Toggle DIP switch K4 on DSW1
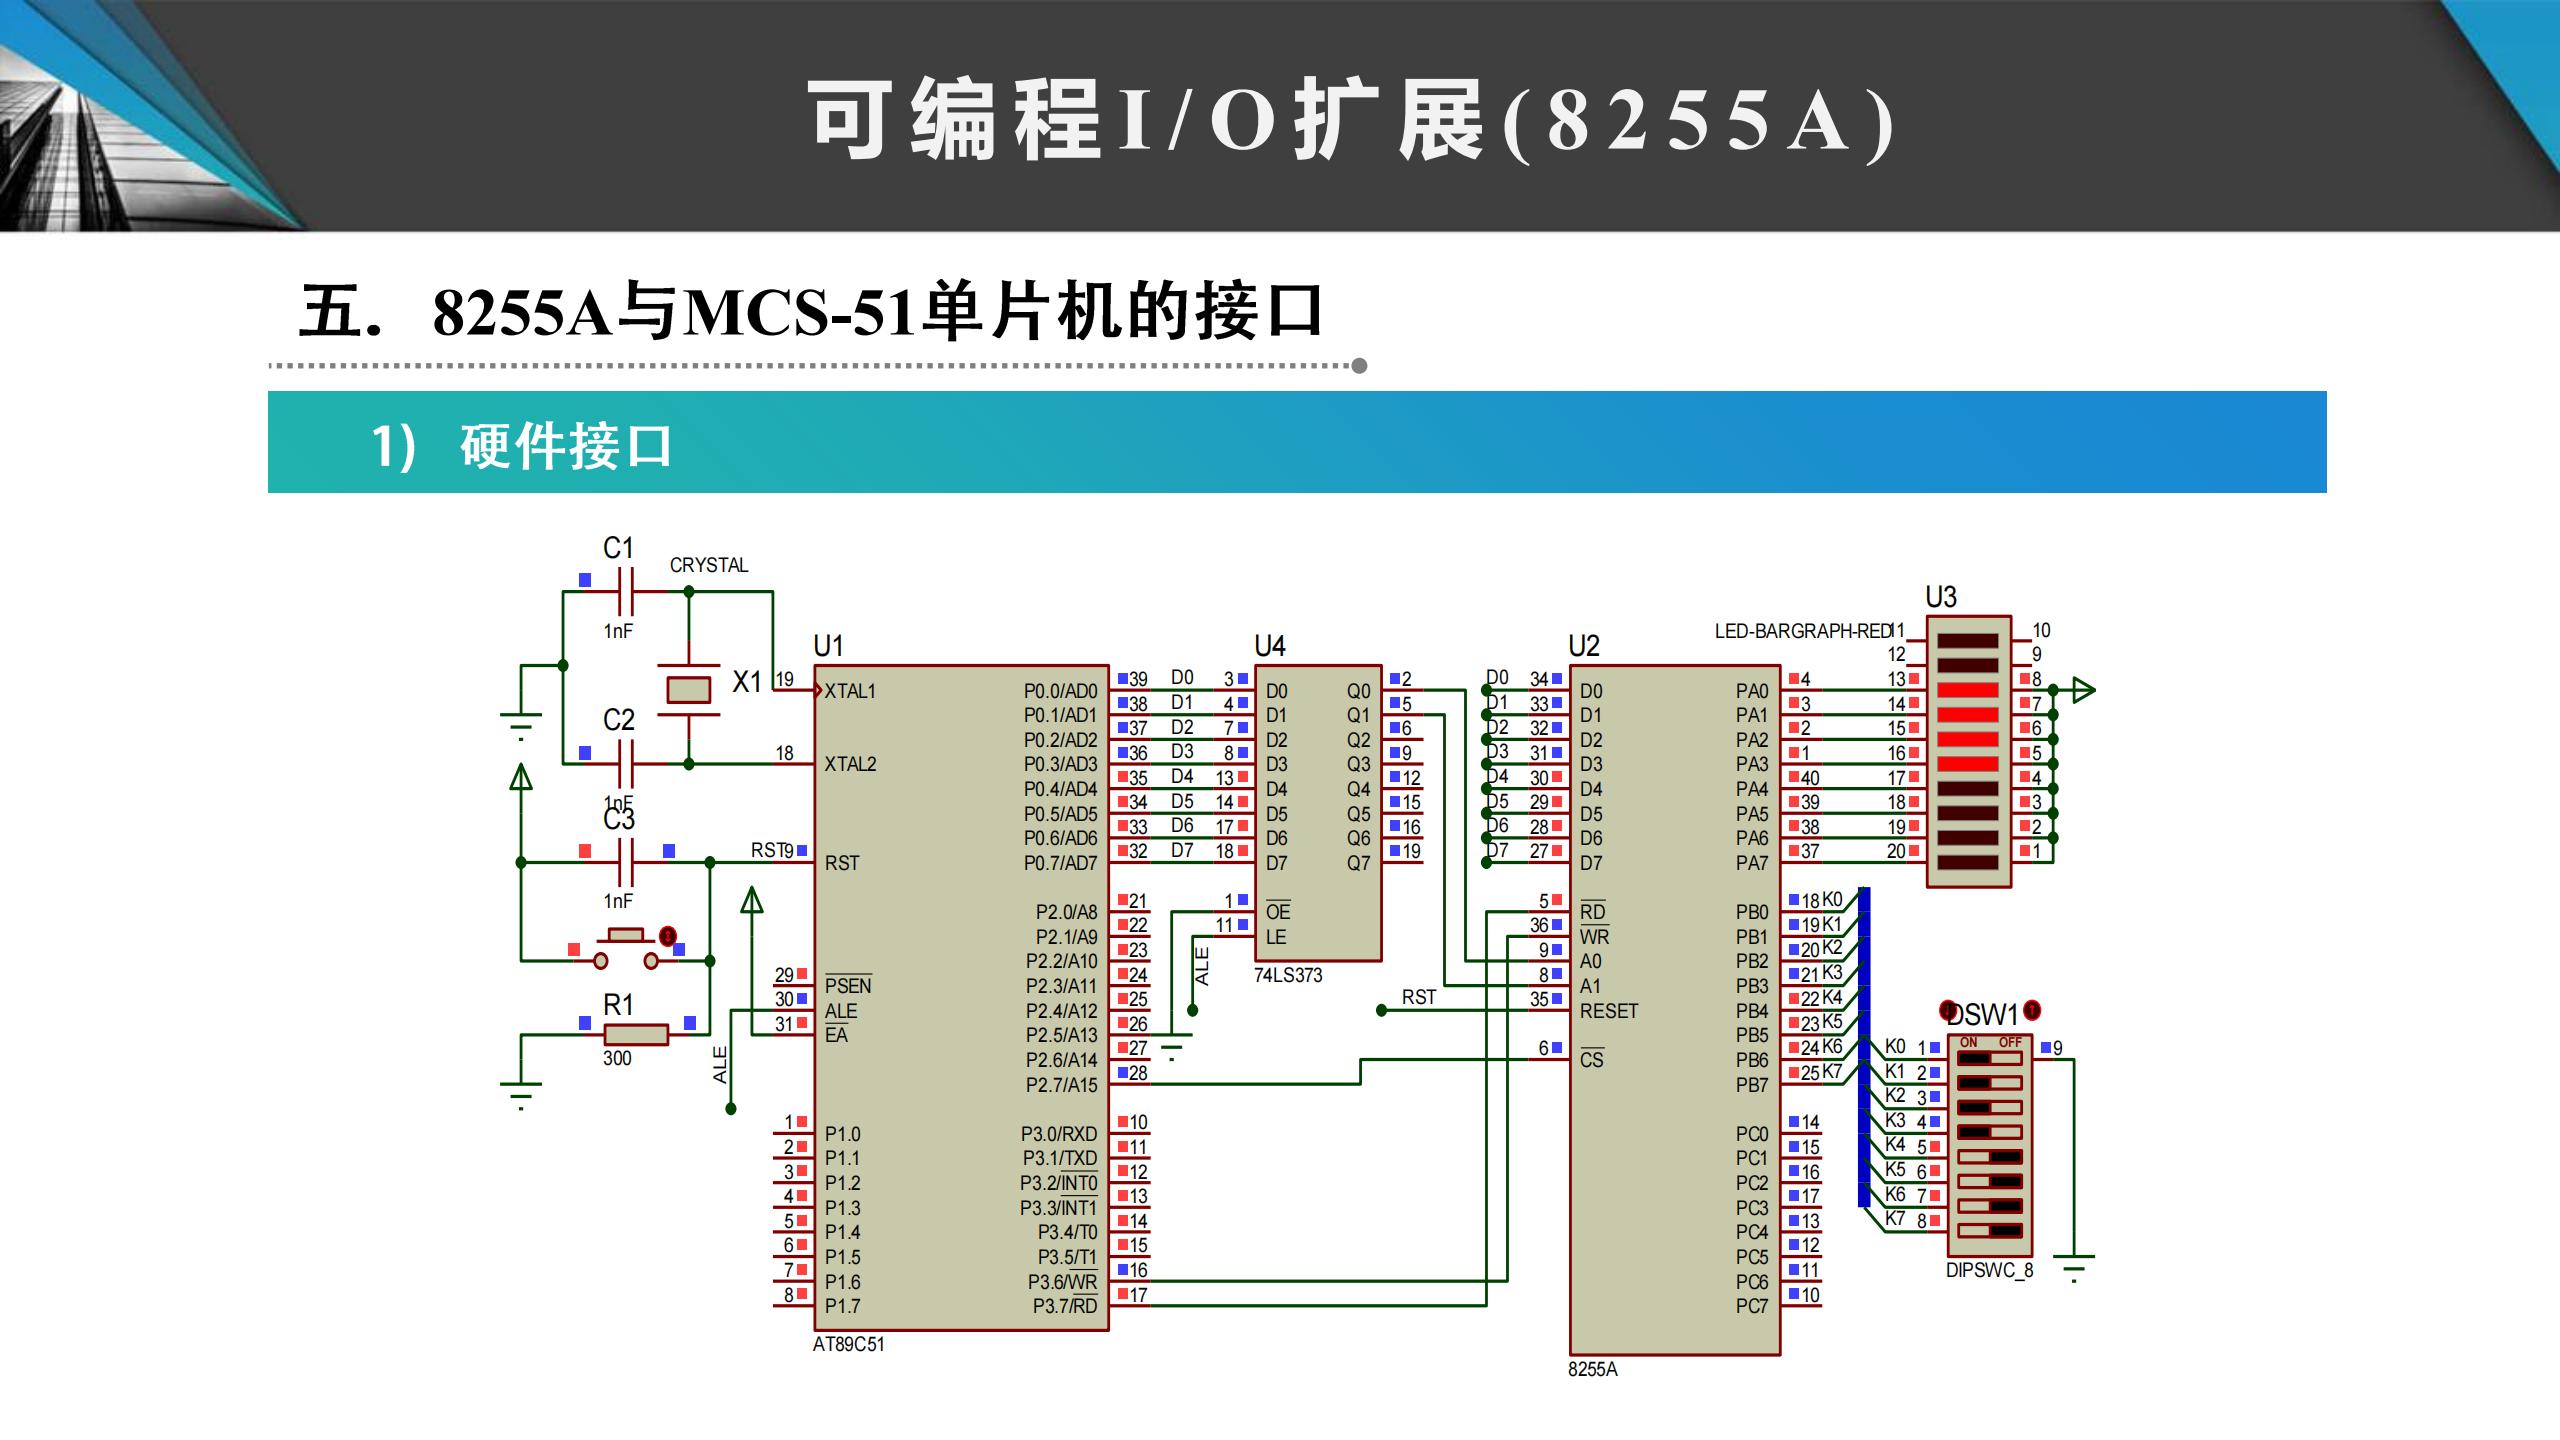This screenshot has height=1440, width=2560. coord(1990,1157)
